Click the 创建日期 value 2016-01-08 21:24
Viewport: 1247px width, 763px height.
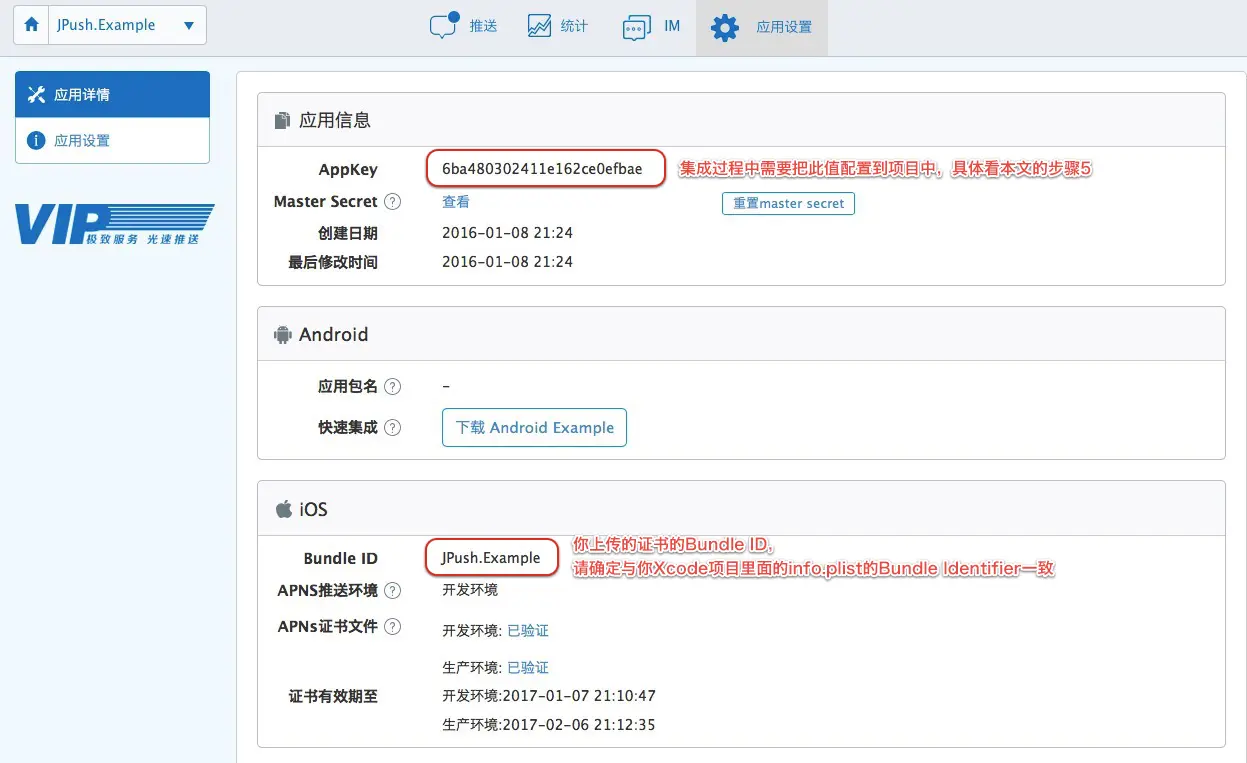[507, 233]
